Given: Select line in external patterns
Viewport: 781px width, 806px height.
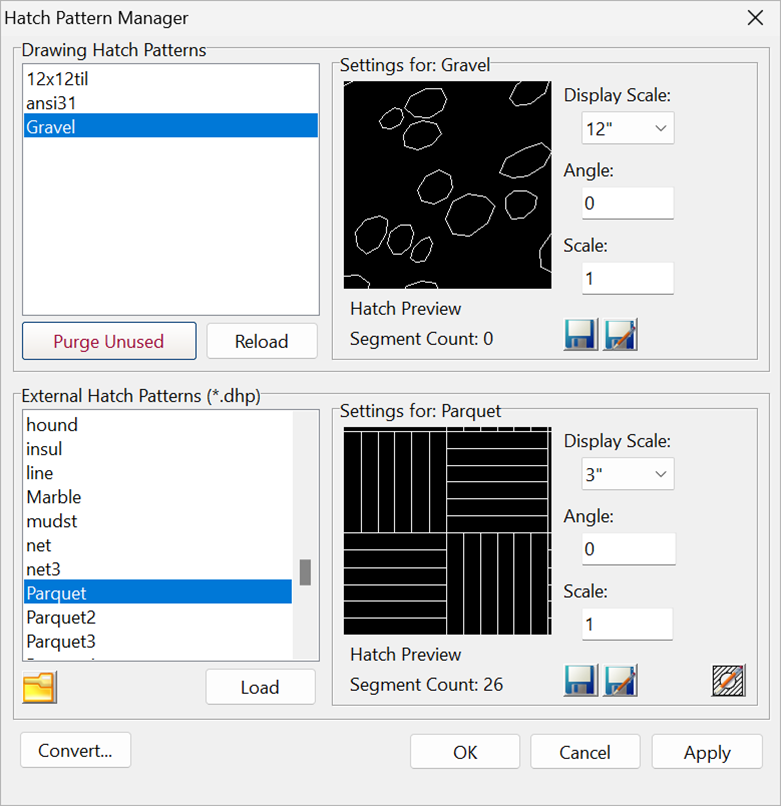Looking at the screenshot, I should 158,473.
